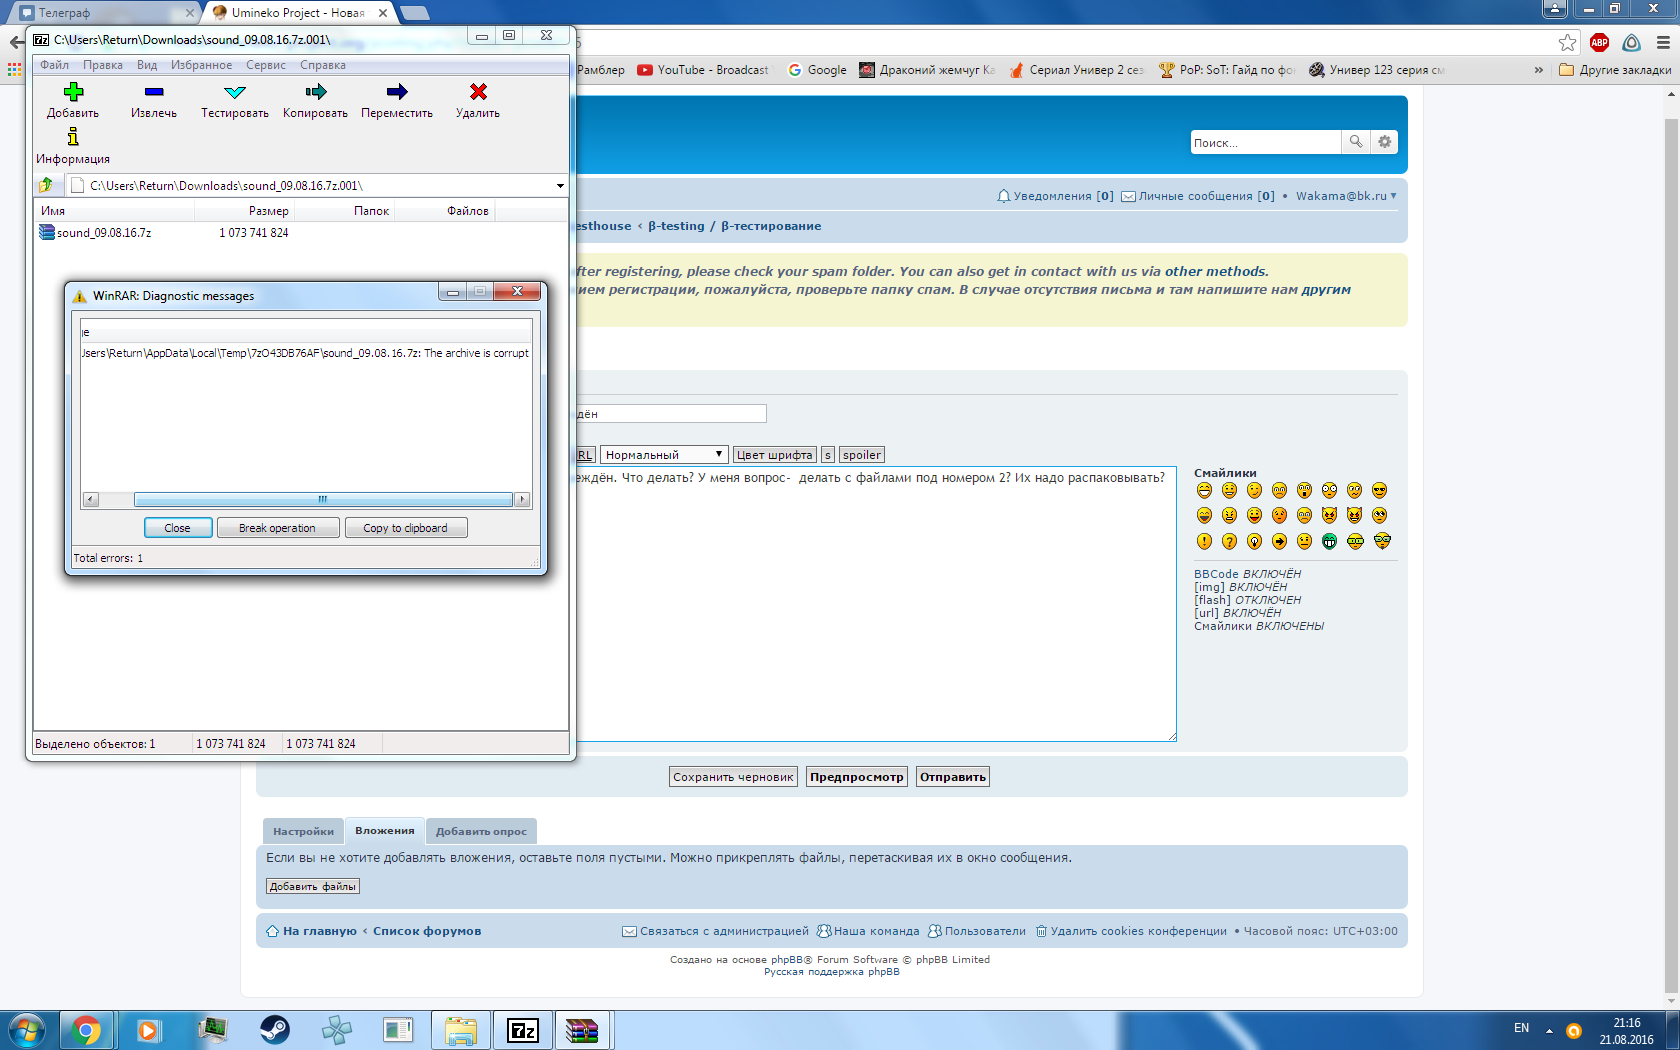Screen dimensions: 1680x1050
Task: Click Цвет шрифта button
Action: pos(774,454)
